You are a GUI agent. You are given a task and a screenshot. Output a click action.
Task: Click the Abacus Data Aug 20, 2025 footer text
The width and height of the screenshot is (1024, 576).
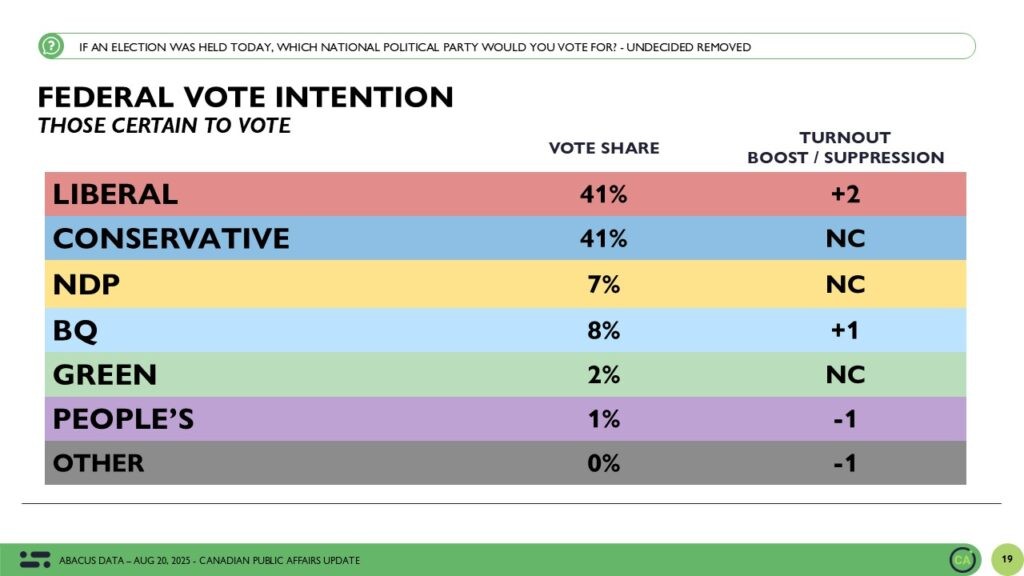(210, 560)
